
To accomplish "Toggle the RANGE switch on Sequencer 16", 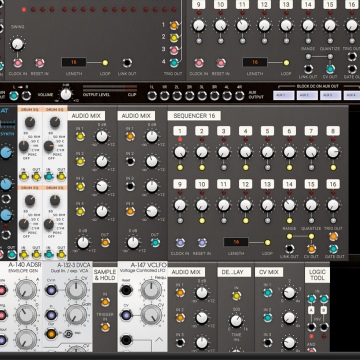I will [289, 236].
